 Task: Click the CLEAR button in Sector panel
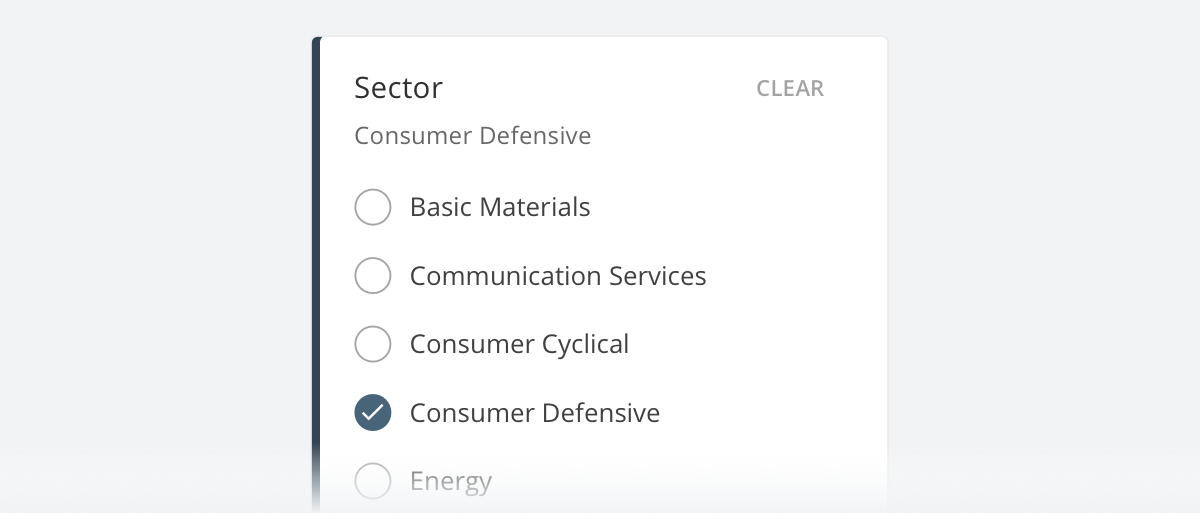coord(789,88)
